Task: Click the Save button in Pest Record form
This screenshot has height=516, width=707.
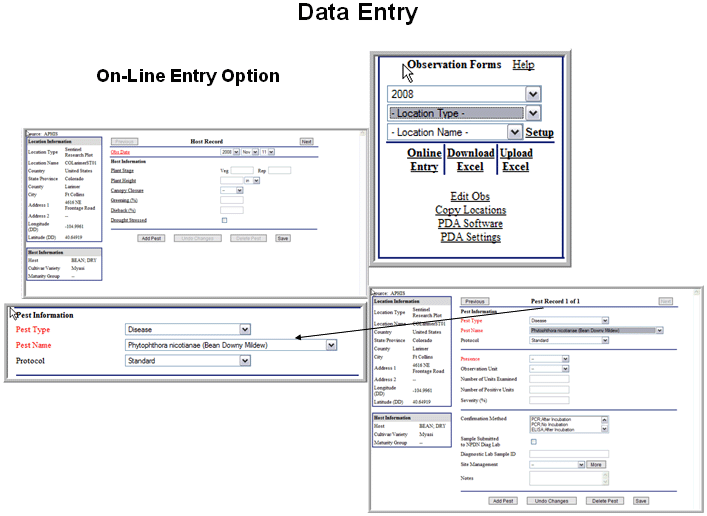Action: pos(641,500)
